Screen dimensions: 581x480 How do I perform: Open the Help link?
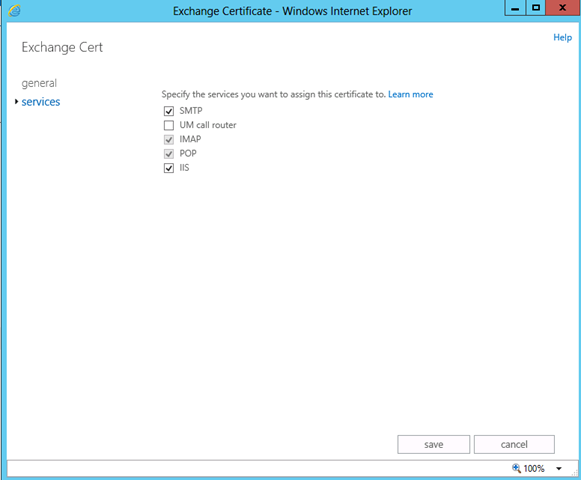tap(562, 37)
